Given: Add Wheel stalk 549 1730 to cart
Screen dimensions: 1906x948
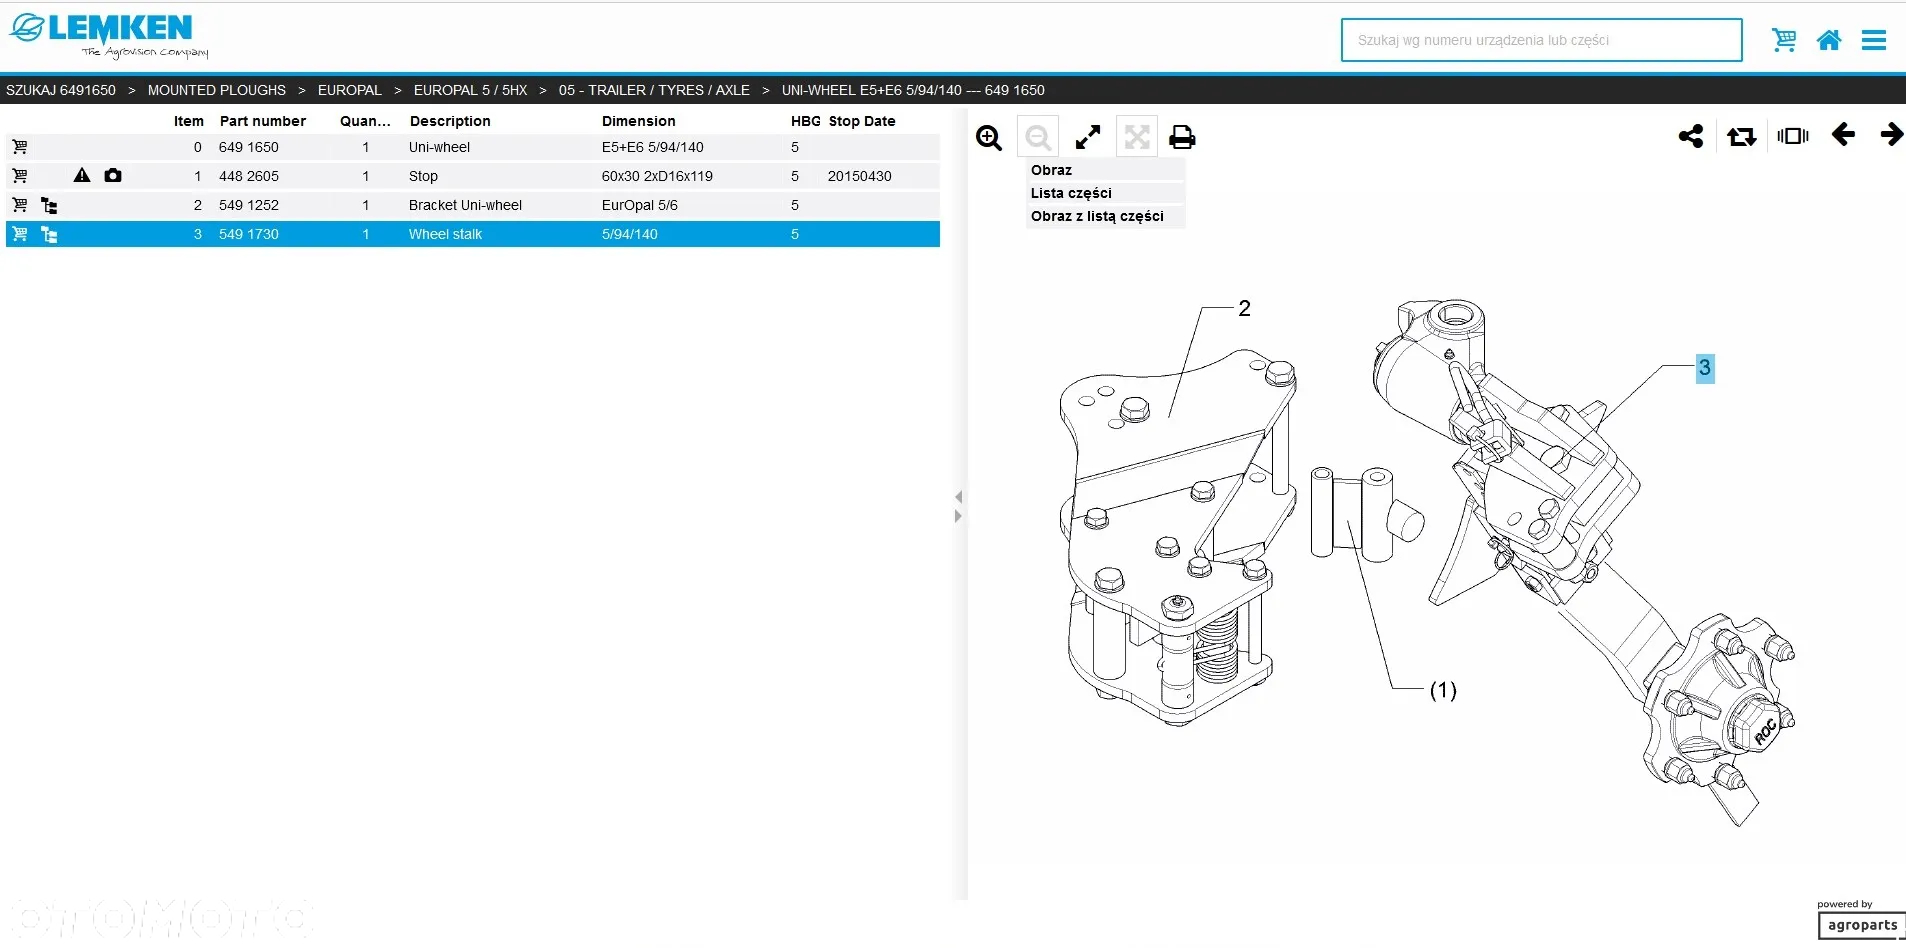Looking at the screenshot, I should (x=20, y=234).
